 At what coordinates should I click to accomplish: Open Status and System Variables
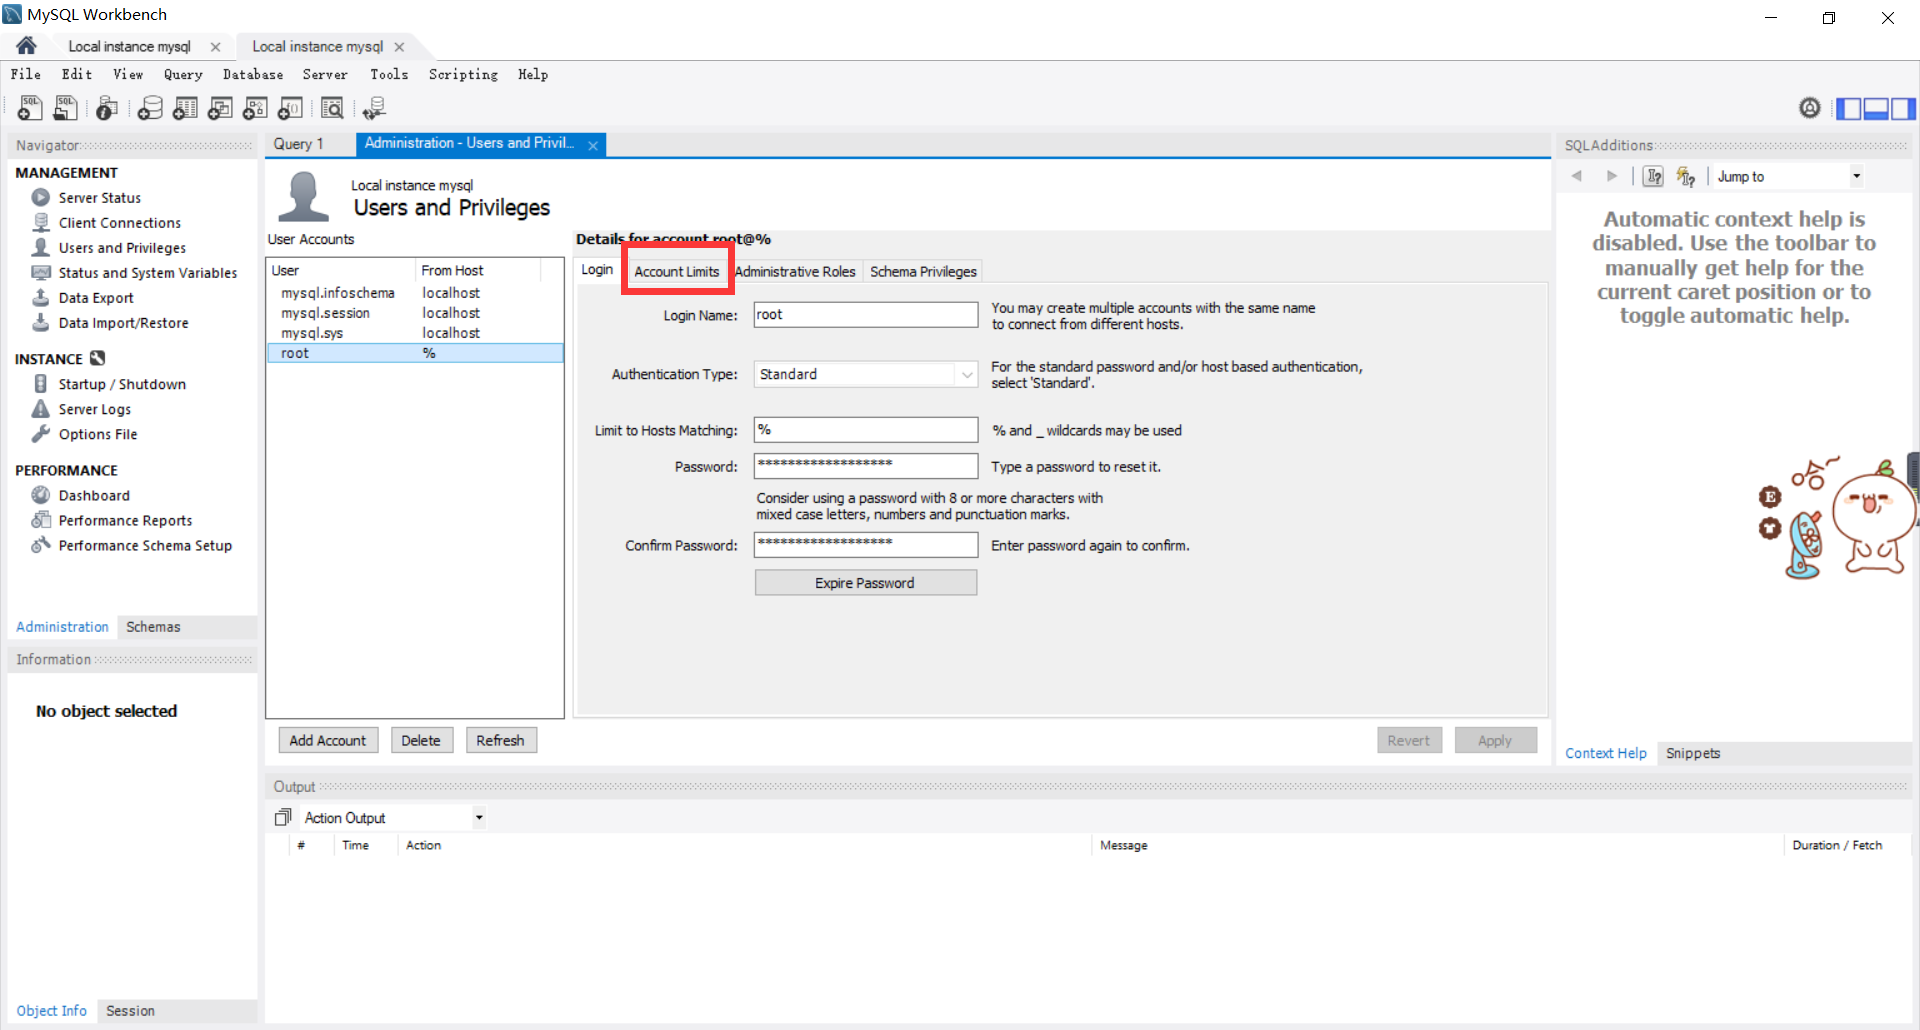click(x=148, y=272)
